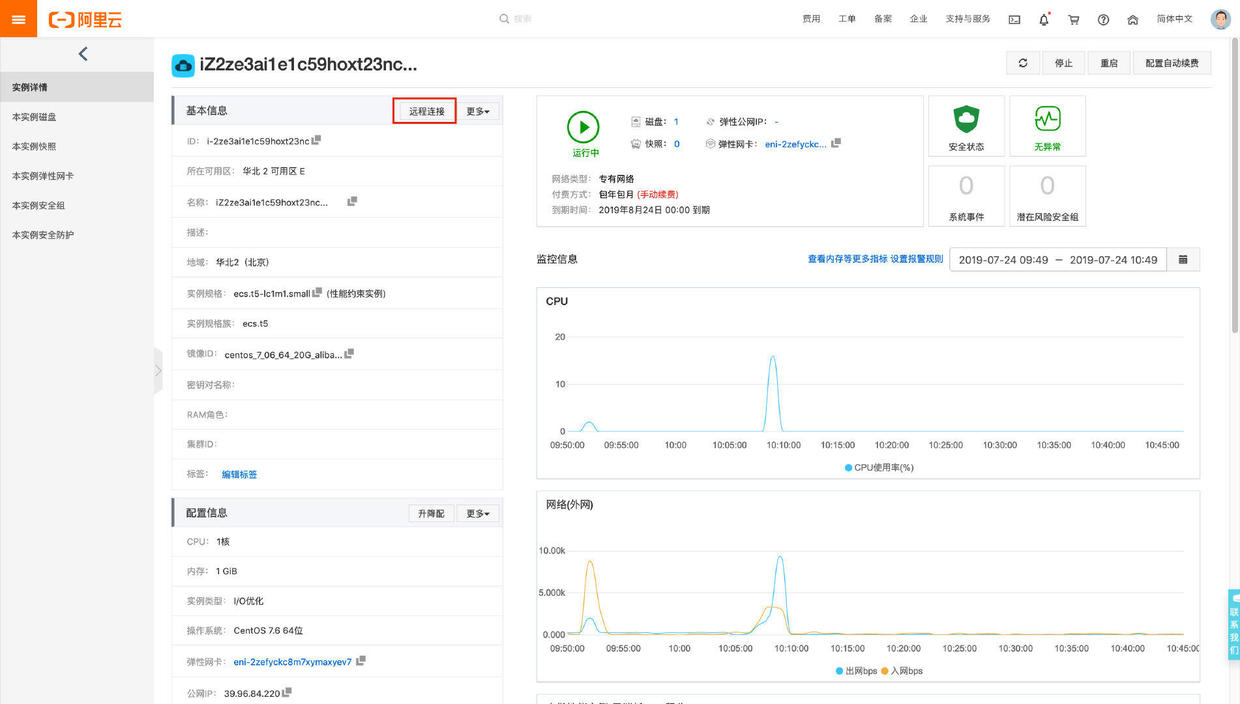The image size is (1240, 704).
Task: Open the date range calendar picker
Action: tap(1183, 259)
